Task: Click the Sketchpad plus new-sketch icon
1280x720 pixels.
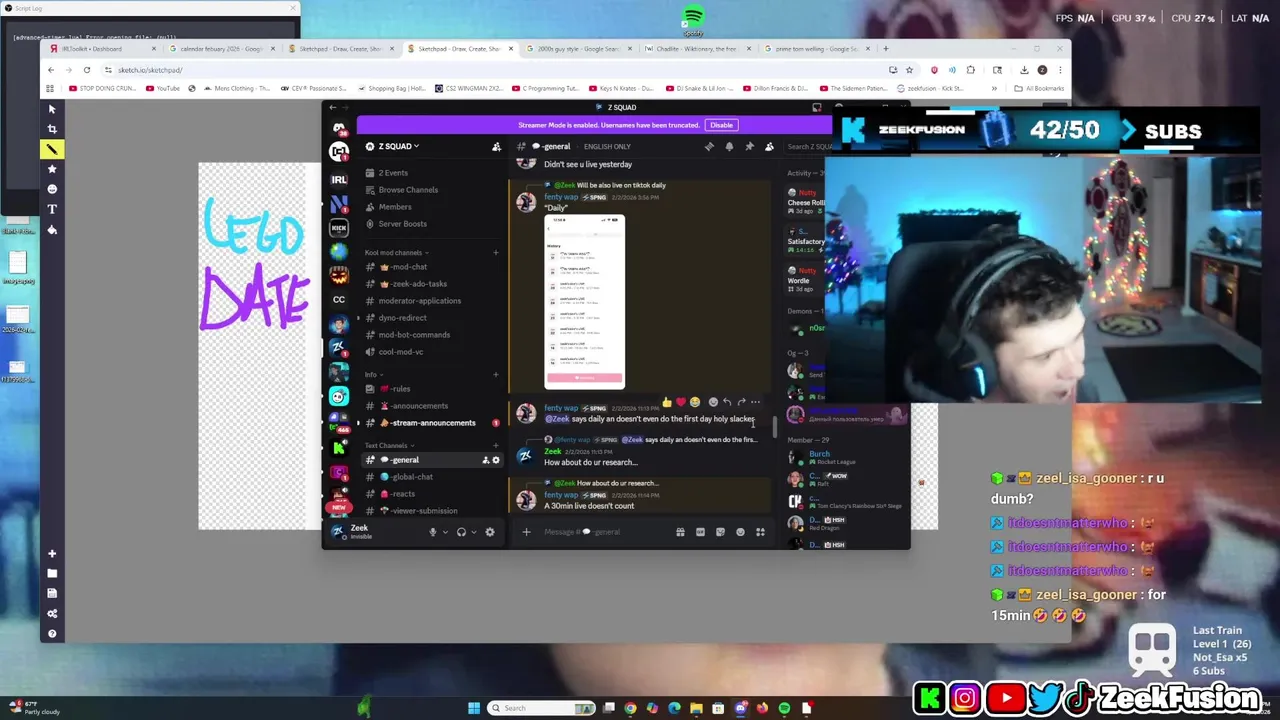Action: point(52,553)
